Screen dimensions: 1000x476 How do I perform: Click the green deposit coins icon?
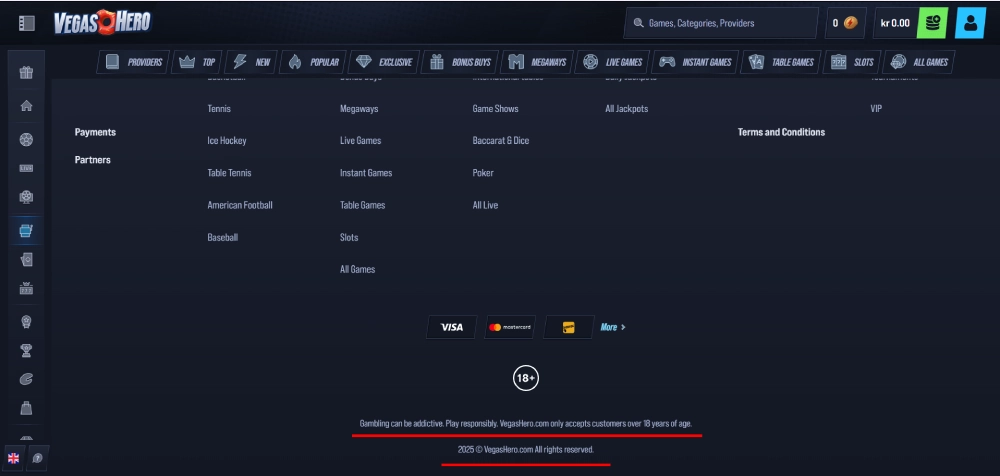[x=931, y=23]
